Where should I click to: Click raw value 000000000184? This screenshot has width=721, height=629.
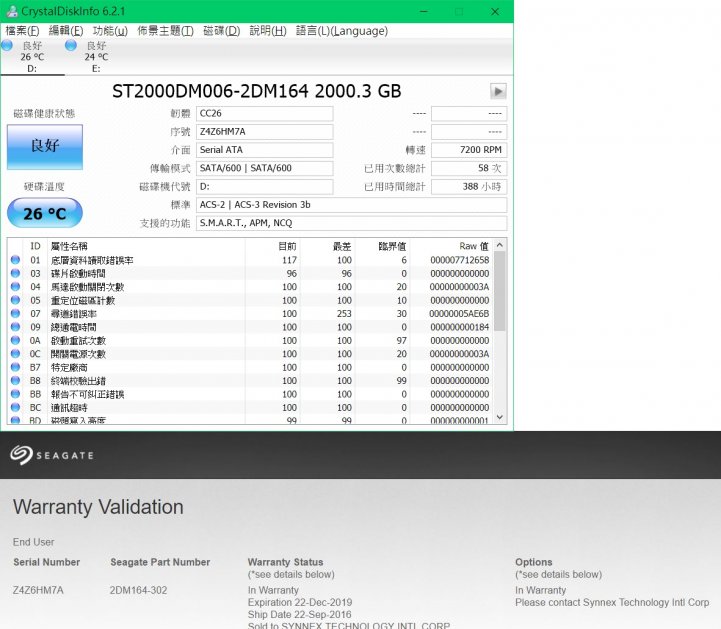click(x=459, y=327)
